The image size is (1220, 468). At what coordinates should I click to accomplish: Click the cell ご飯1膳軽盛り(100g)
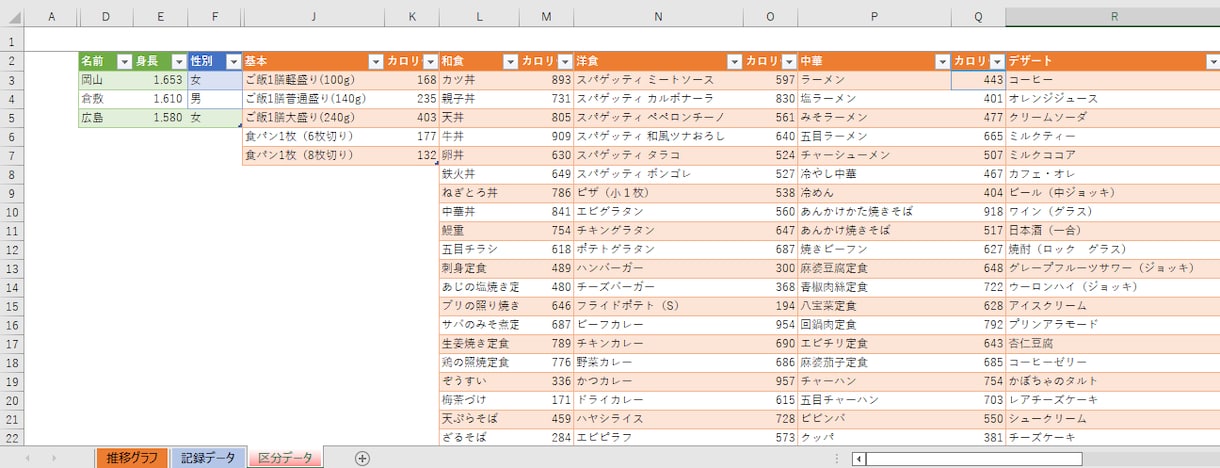point(313,80)
